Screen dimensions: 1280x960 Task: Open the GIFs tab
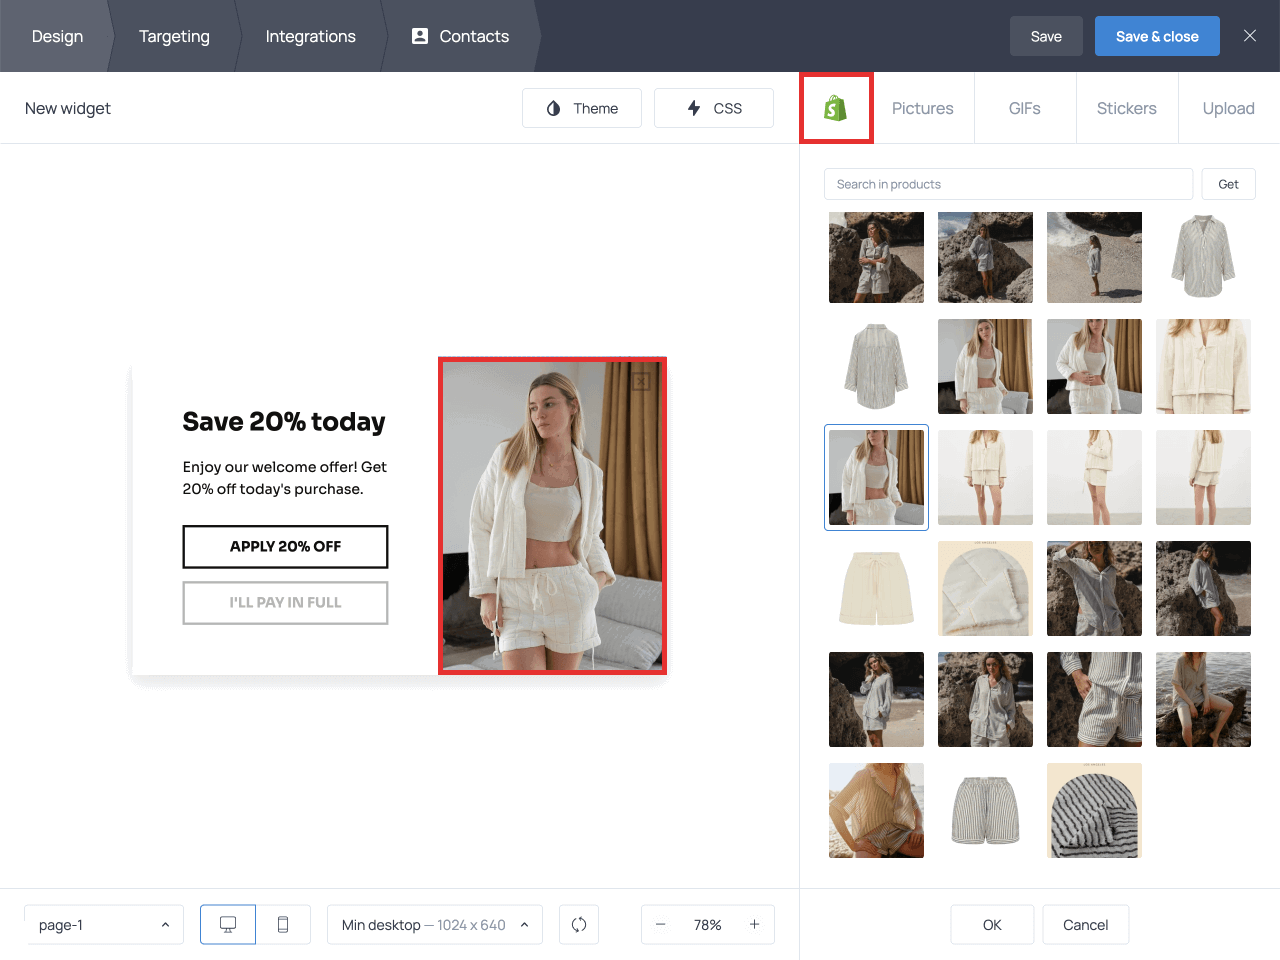coord(1024,107)
